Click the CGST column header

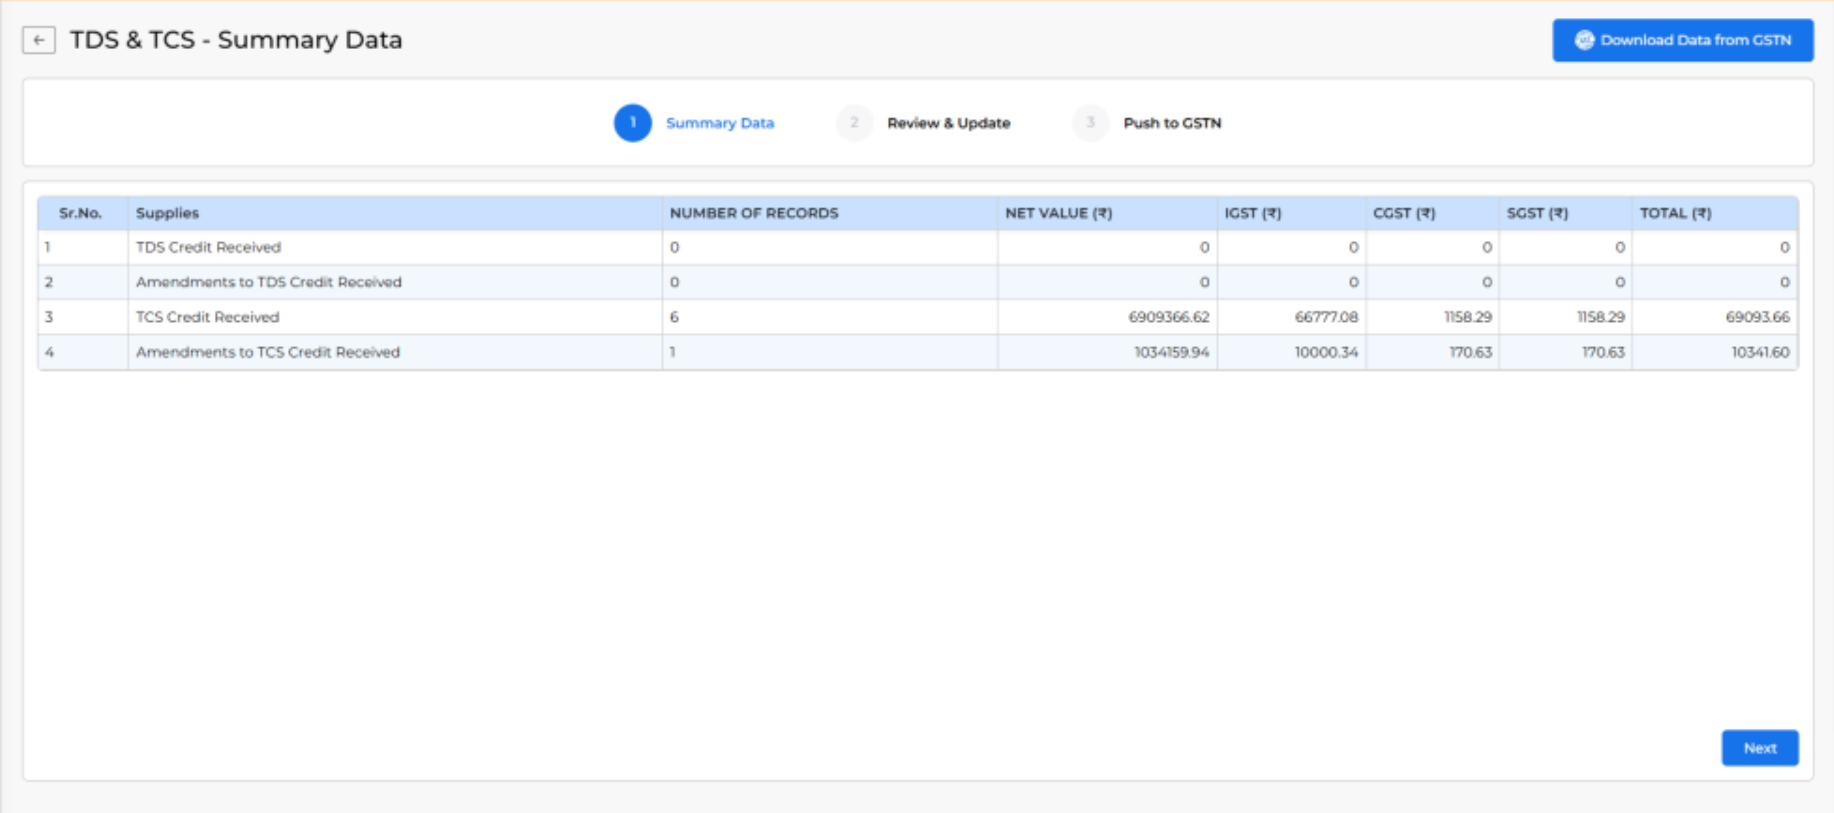1432,213
